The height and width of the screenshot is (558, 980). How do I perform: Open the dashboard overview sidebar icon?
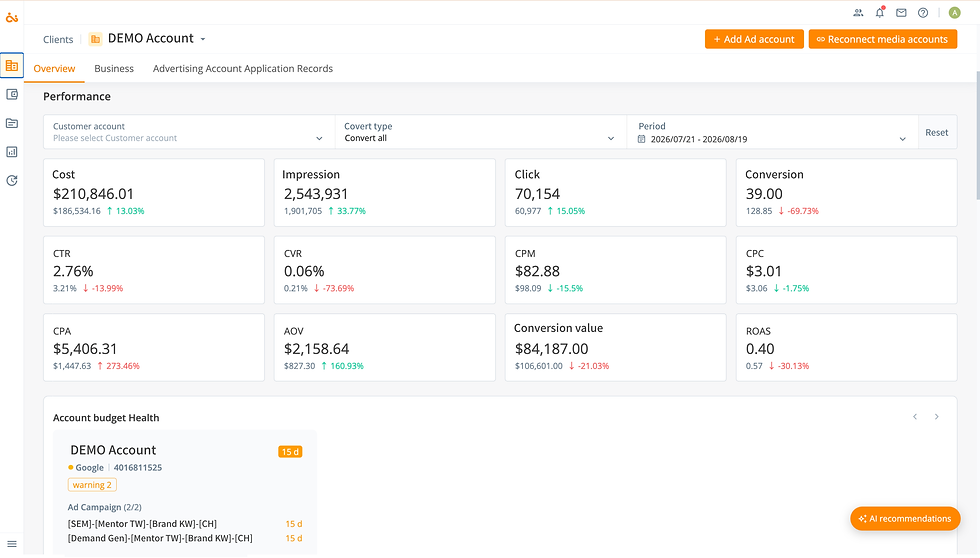pyautogui.click(x=12, y=65)
